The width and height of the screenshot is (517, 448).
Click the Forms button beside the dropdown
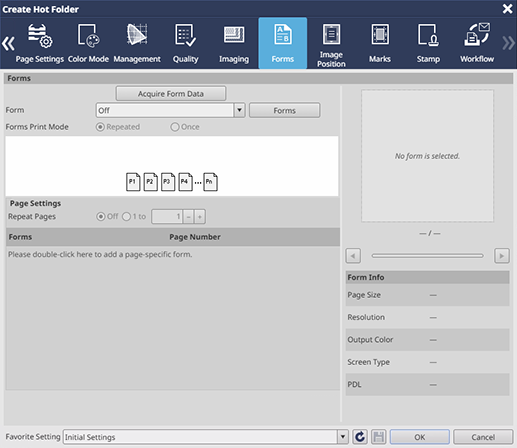tap(284, 110)
